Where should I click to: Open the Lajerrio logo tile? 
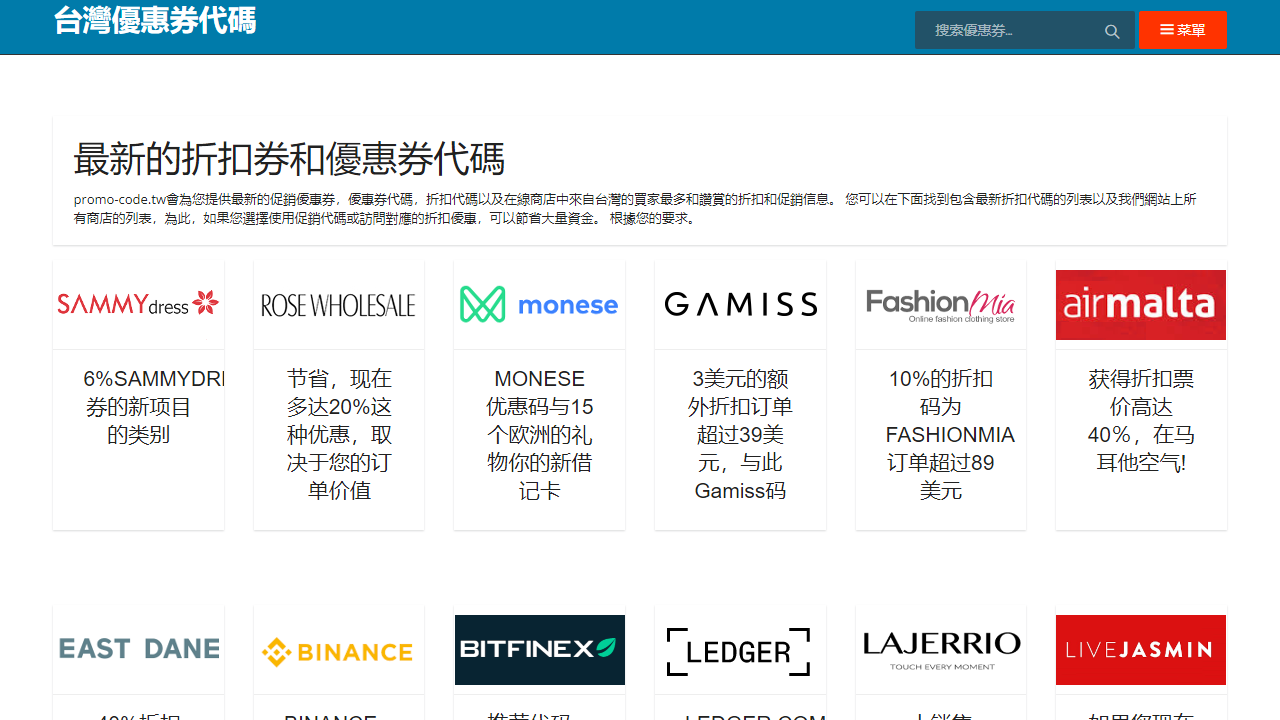click(x=941, y=650)
